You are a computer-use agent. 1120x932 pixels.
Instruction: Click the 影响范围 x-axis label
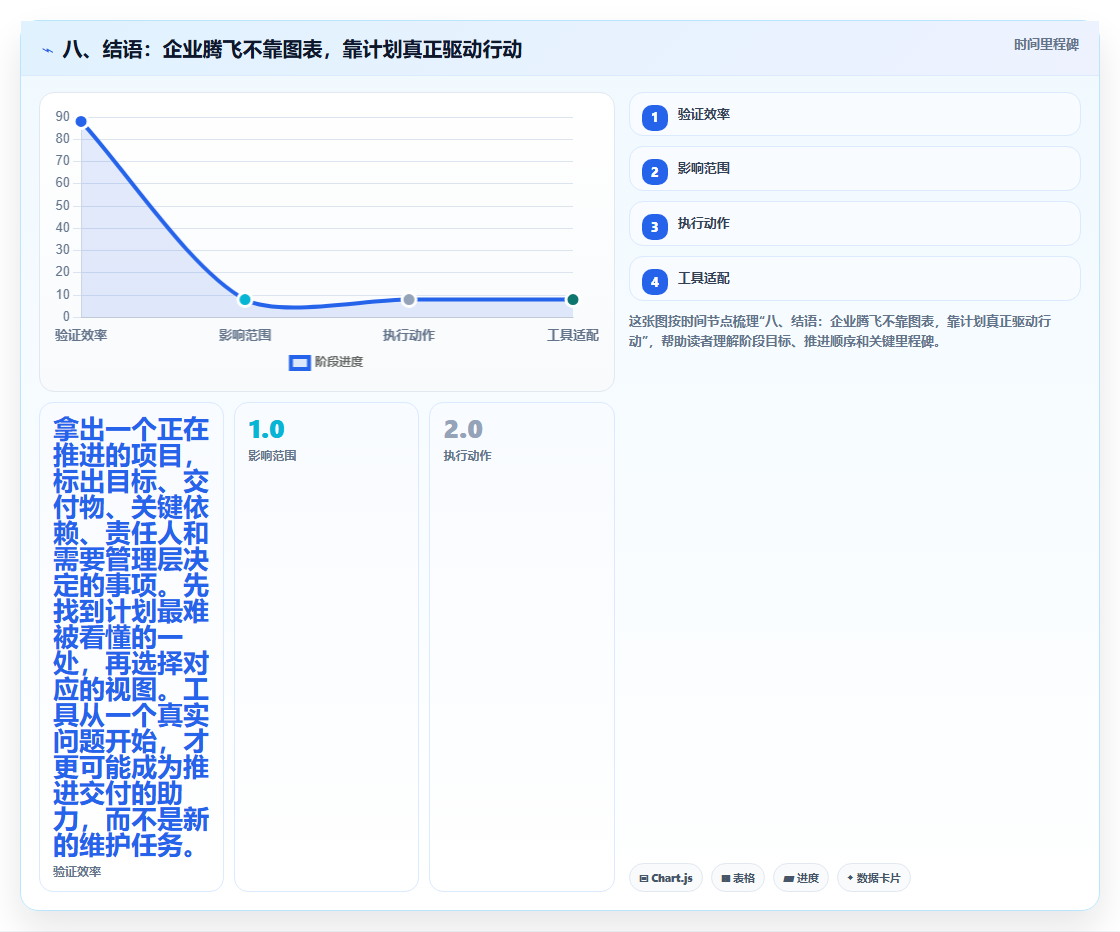(x=245, y=335)
